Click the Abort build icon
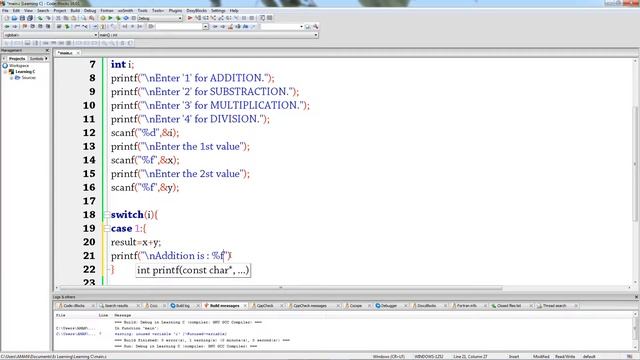 click(133, 18)
